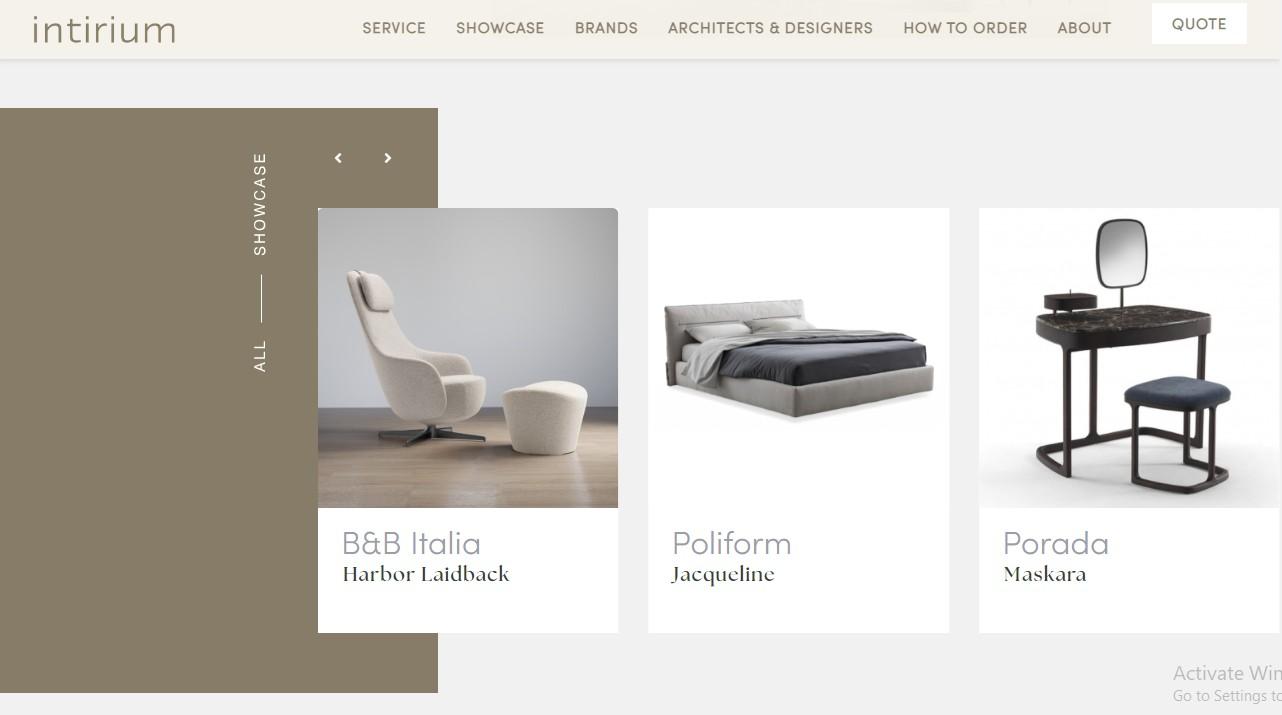This screenshot has width=1282, height=715.
Task: Open the HOW TO ORDER page
Action: point(965,28)
